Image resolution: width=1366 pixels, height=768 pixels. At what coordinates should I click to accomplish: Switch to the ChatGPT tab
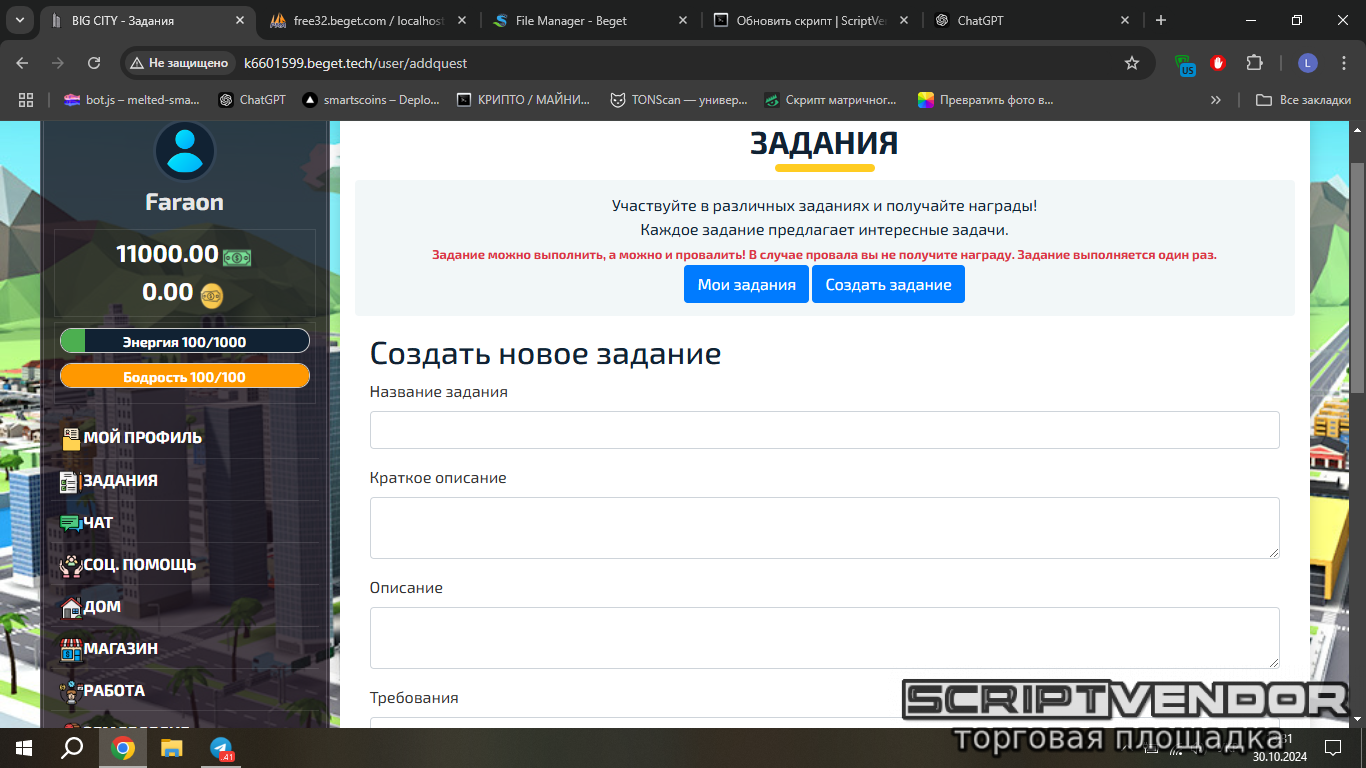click(1030, 20)
